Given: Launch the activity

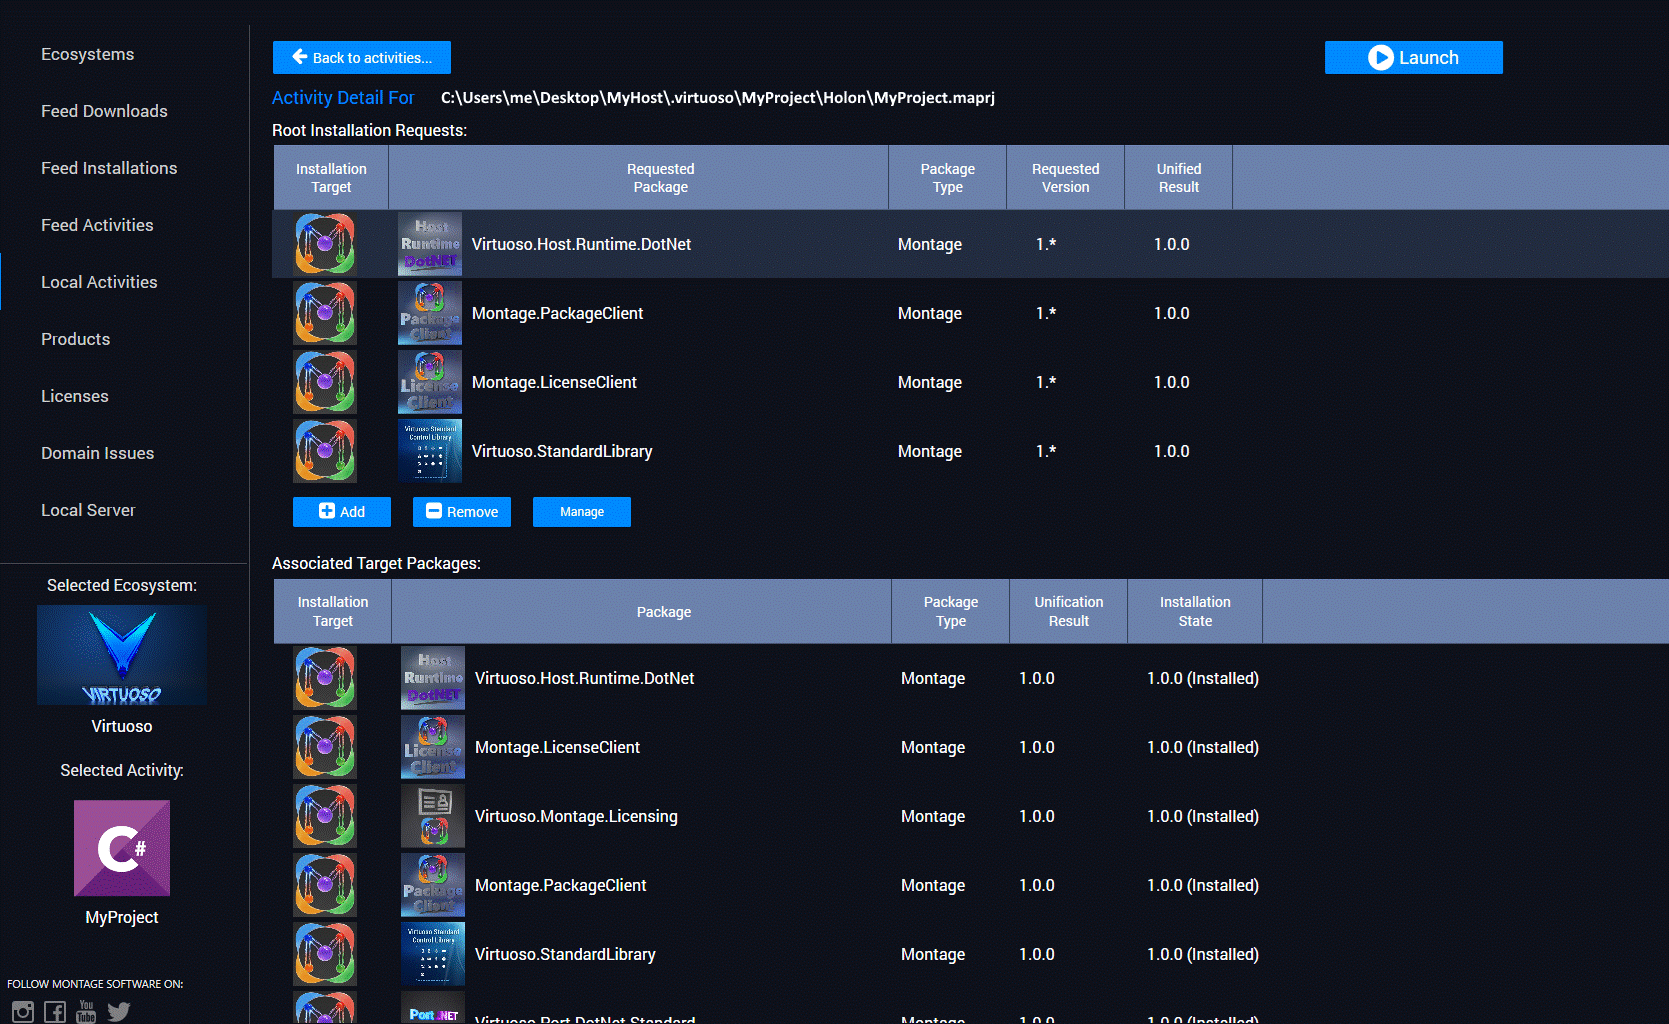Looking at the screenshot, I should tap(1414, 57).
